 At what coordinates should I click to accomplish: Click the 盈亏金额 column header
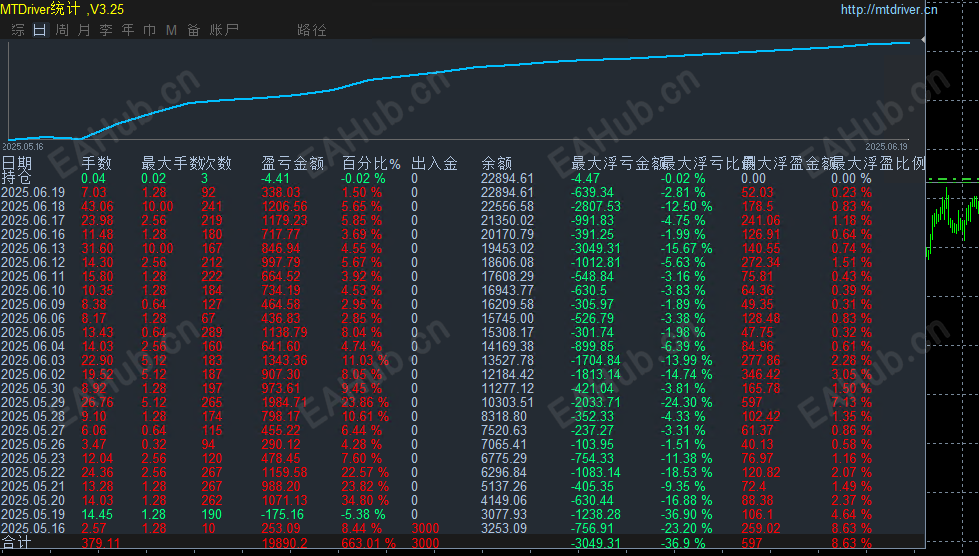[293, 163]
